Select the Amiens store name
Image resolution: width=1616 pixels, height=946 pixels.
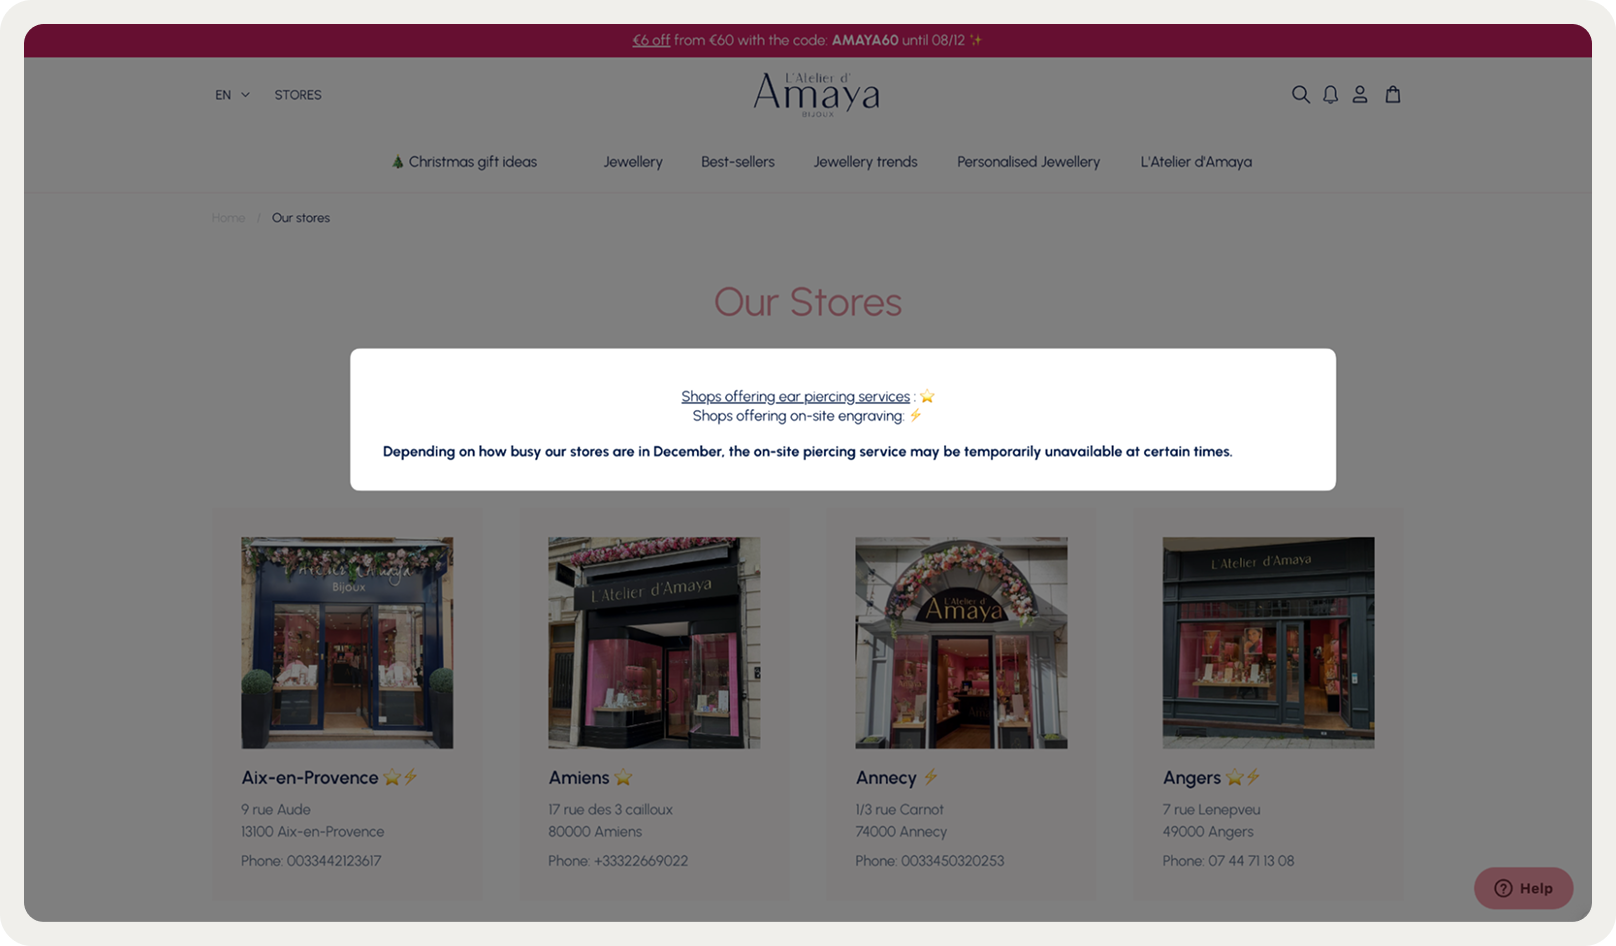coord(578,778)
